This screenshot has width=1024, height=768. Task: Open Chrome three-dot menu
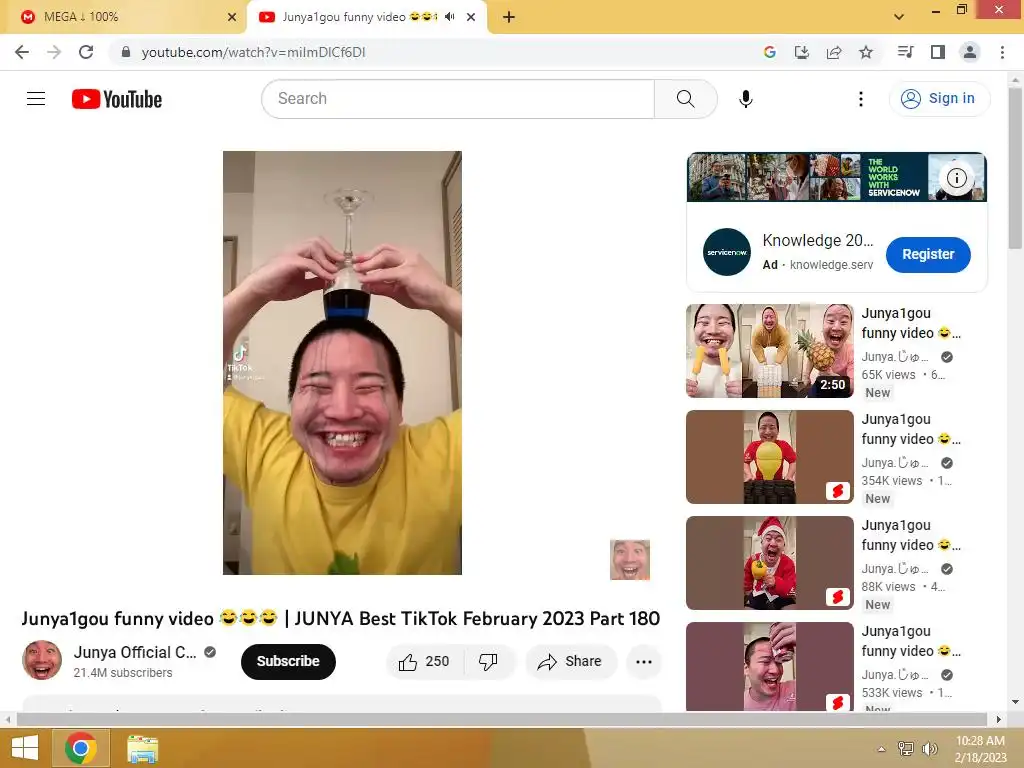(x=1002, y=52)
